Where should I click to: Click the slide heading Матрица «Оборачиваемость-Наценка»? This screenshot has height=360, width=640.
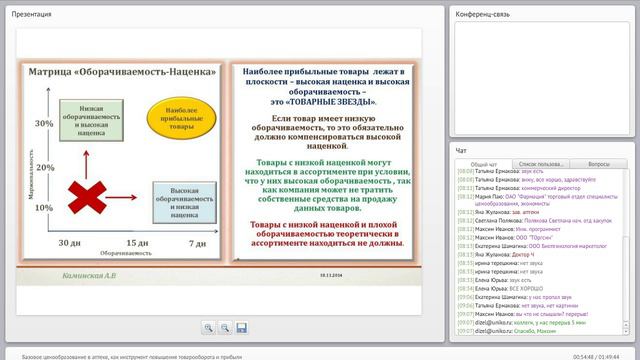click(x=122, y=72)
